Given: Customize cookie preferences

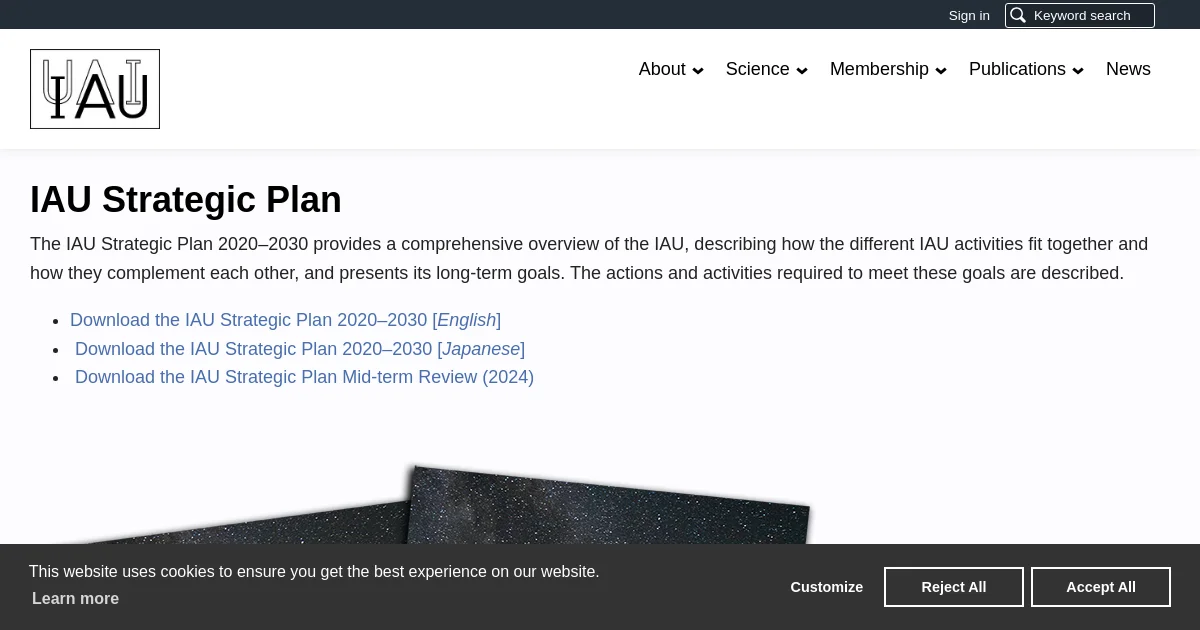Looking at the screenshot, I should click(x=827, y=587).
